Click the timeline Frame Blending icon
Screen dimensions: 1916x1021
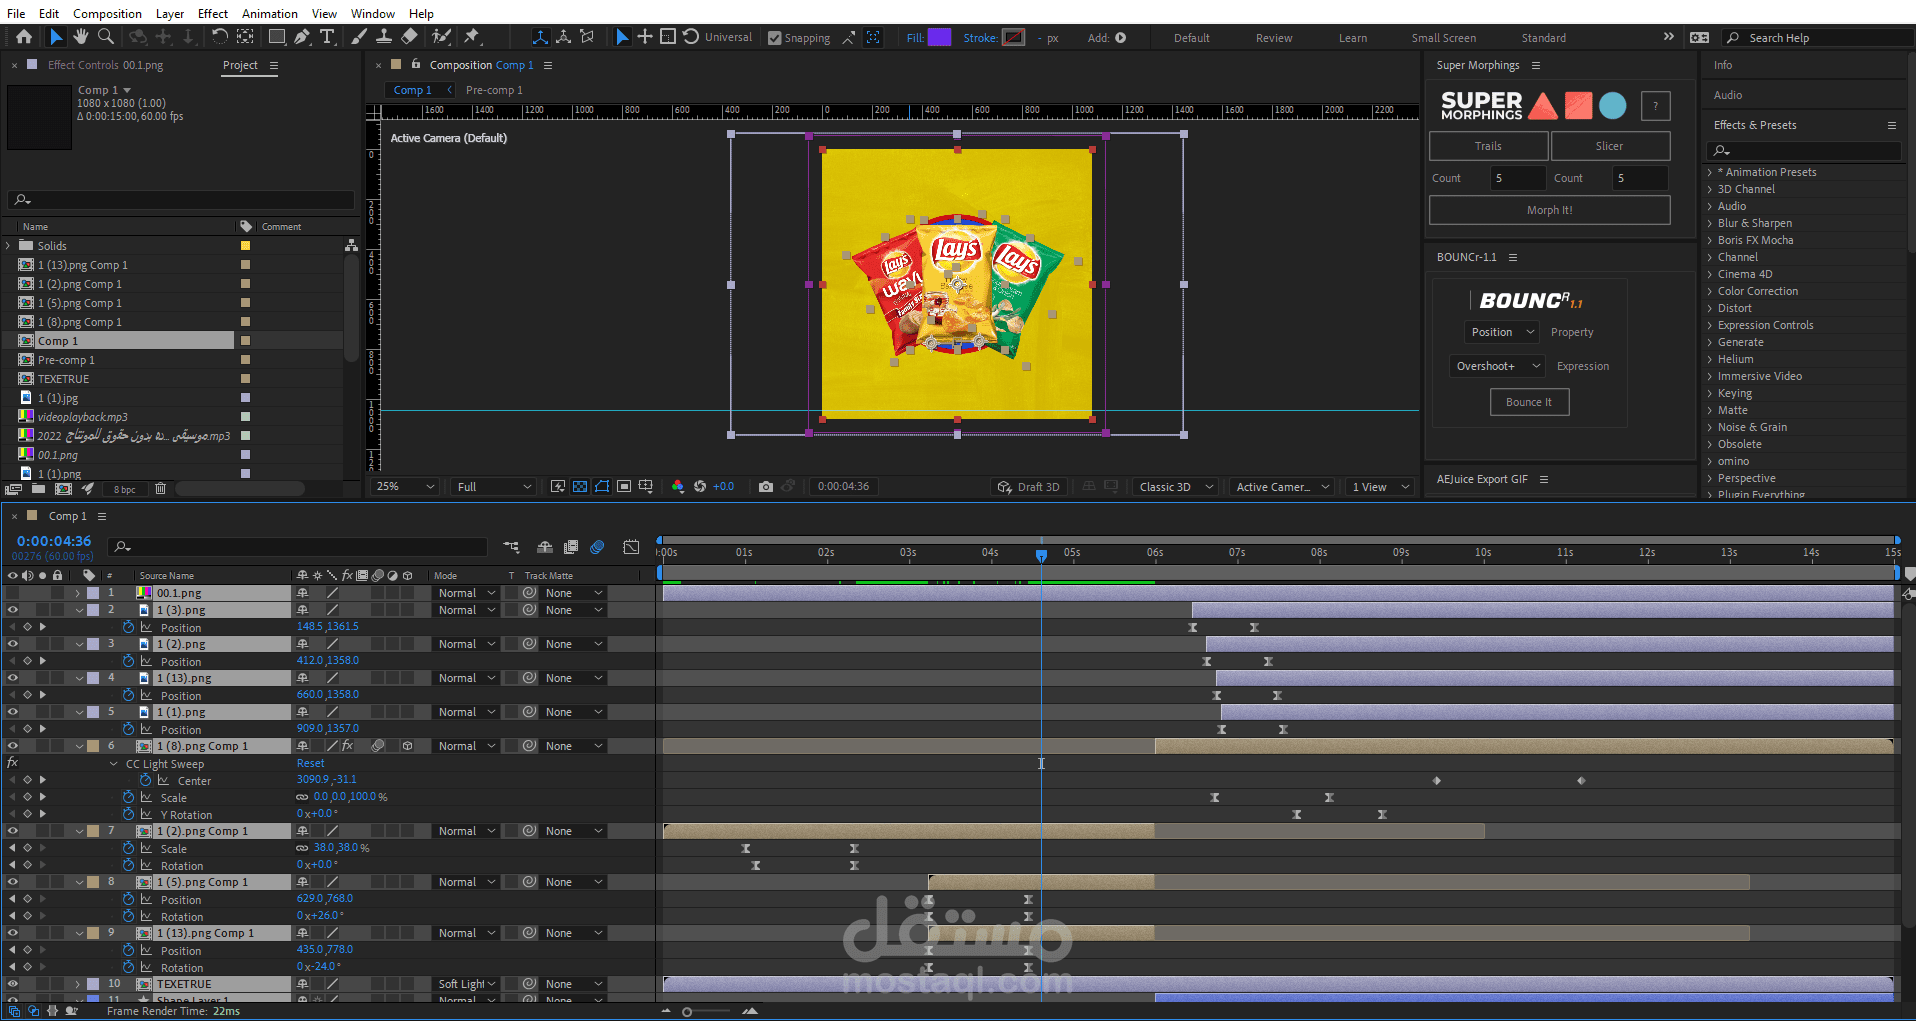click(571, 547)
